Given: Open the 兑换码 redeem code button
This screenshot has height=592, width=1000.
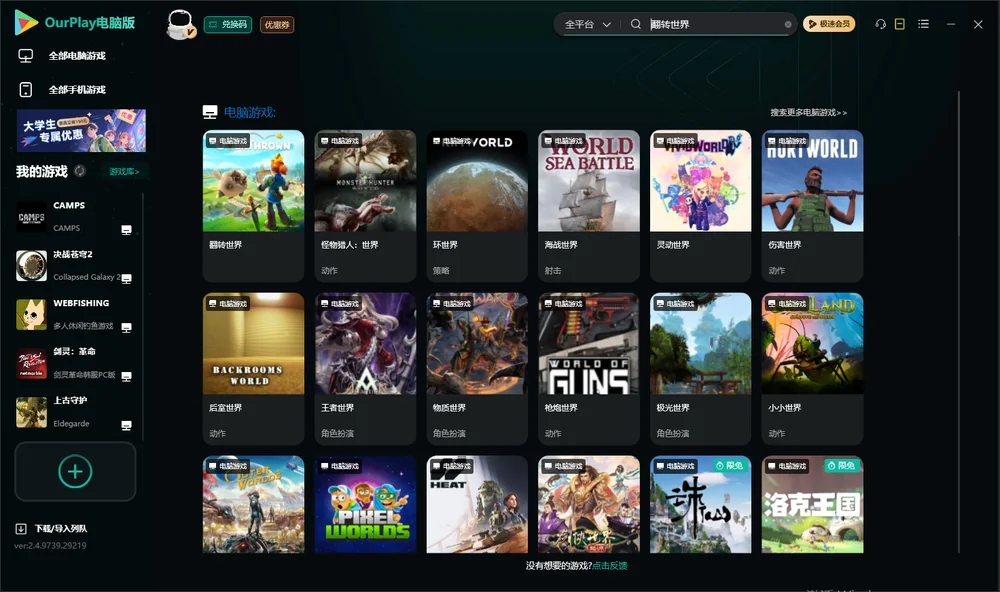Looking at the screenshot, I should point(228,24).
